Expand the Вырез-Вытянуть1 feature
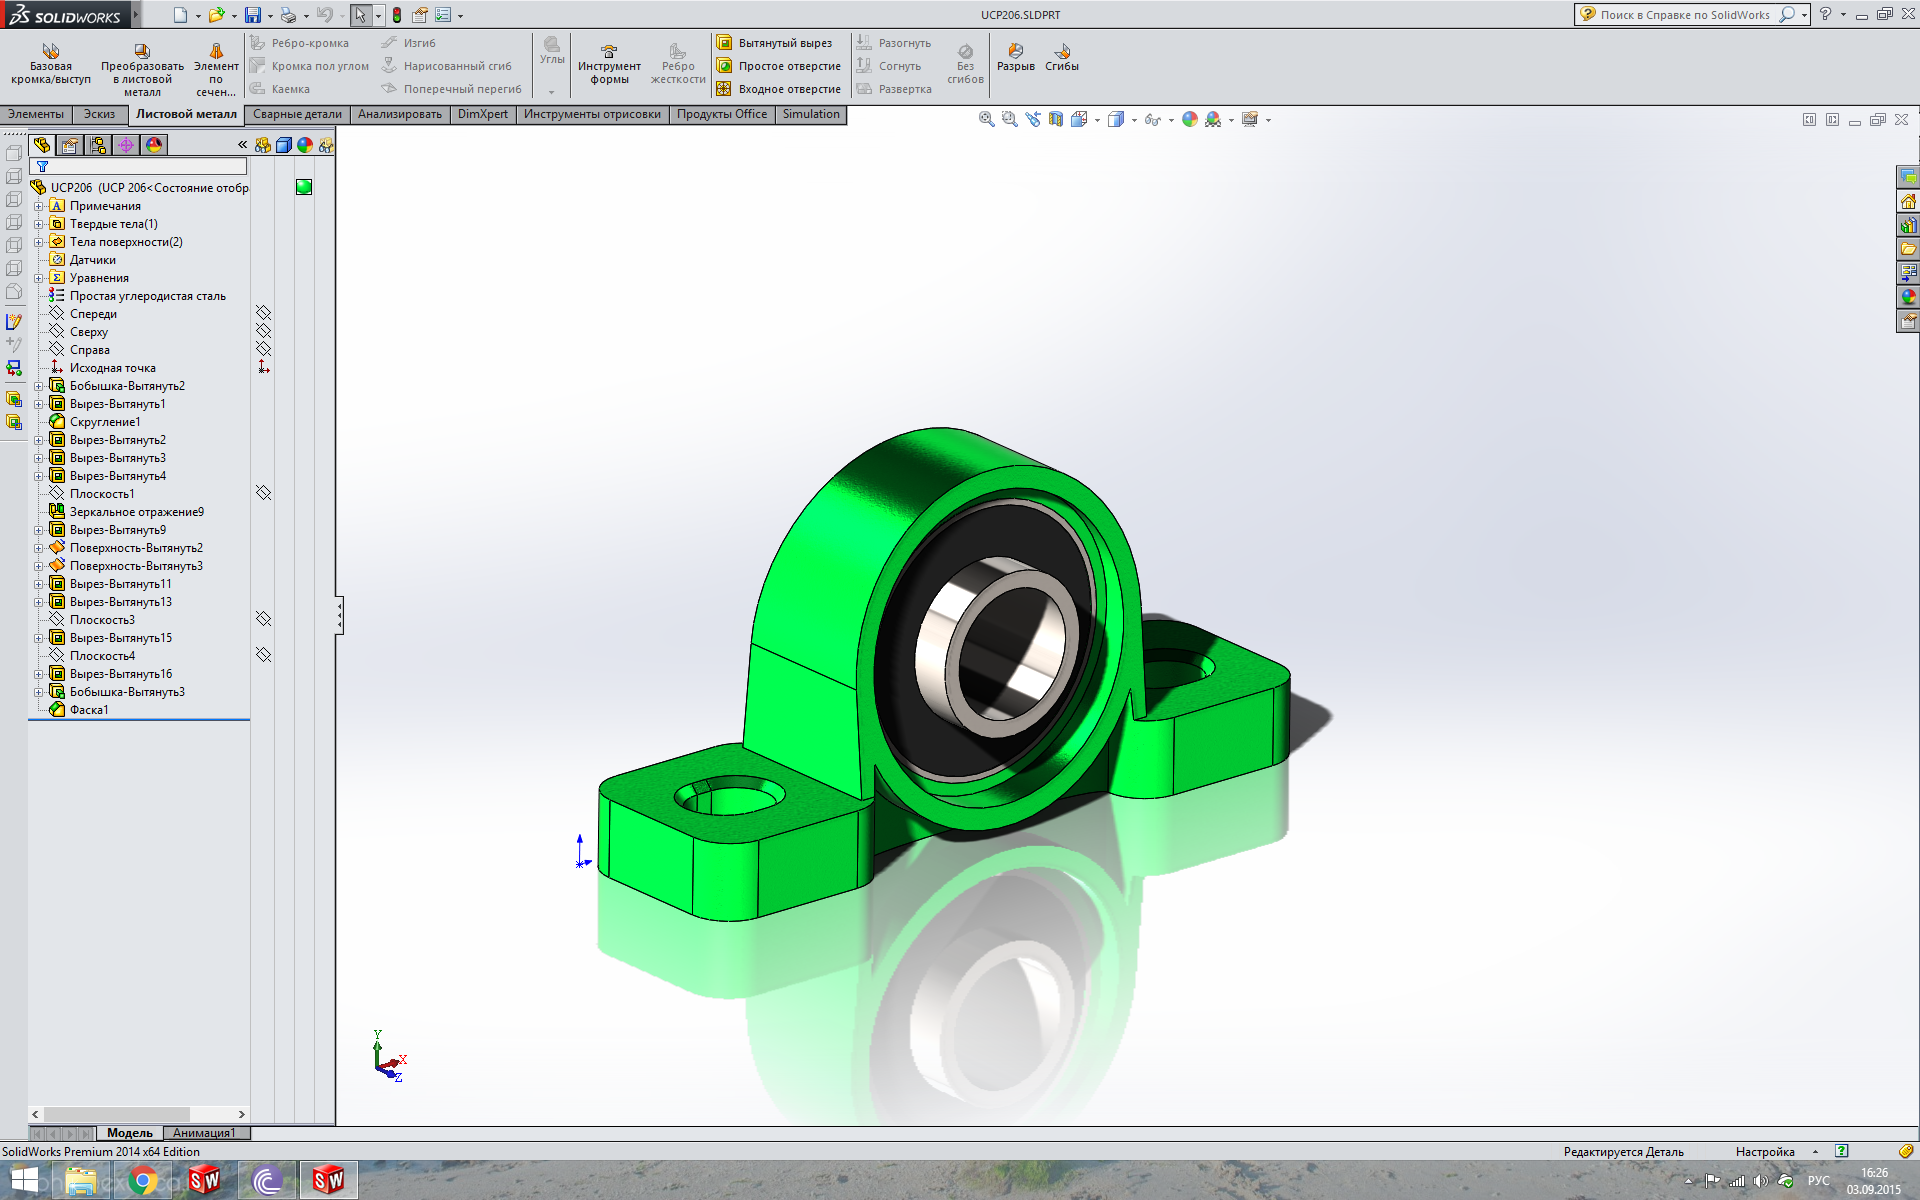Screen dimensions: 1920x1200 39,404
